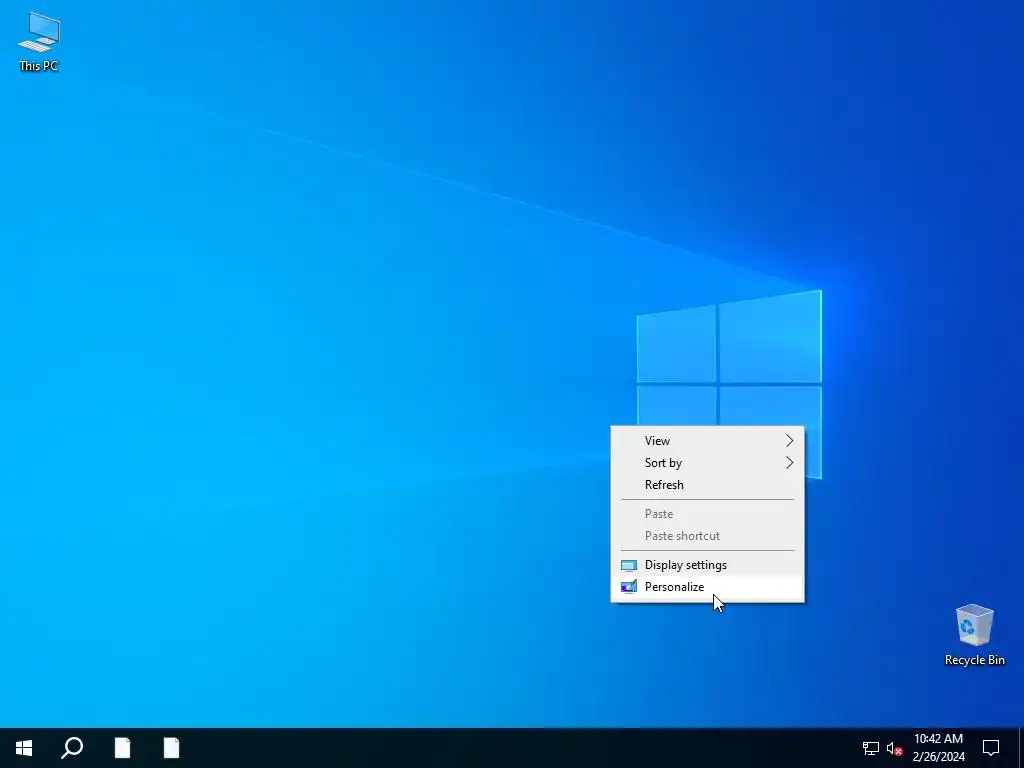The height and width of the screenshot is (768, 1024).
Task: Expand the Sort by submenu arrow
Action: click(789, 463)
